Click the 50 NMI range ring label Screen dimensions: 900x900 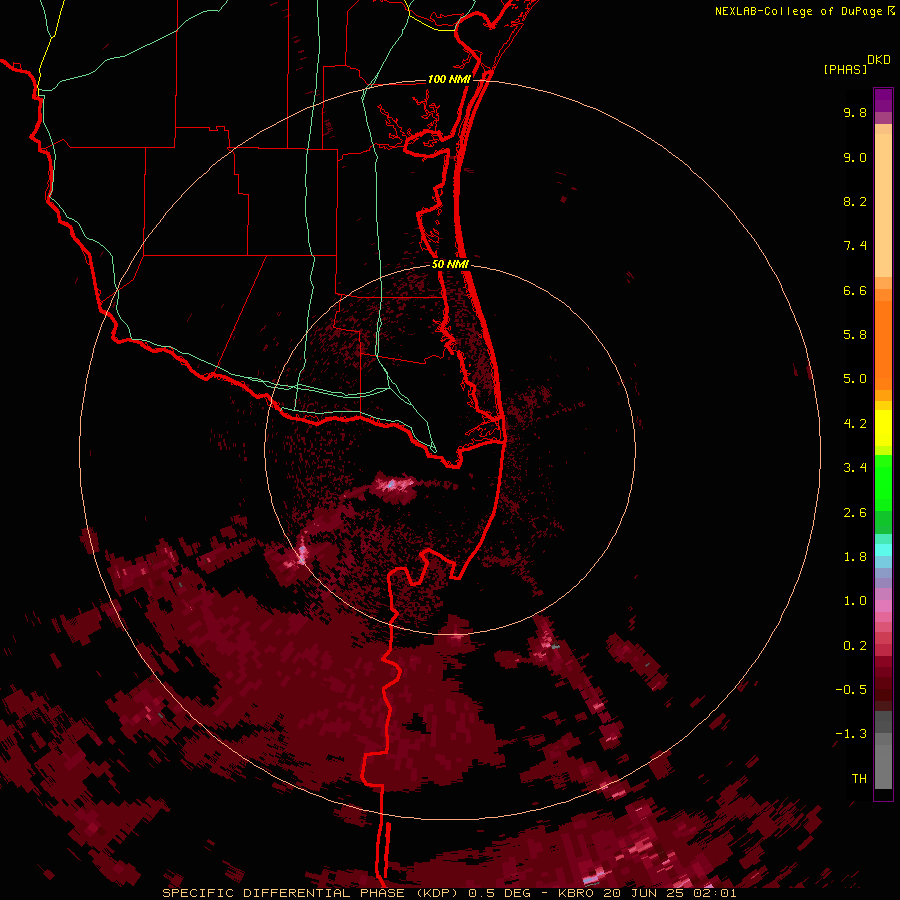coord(450,264)
